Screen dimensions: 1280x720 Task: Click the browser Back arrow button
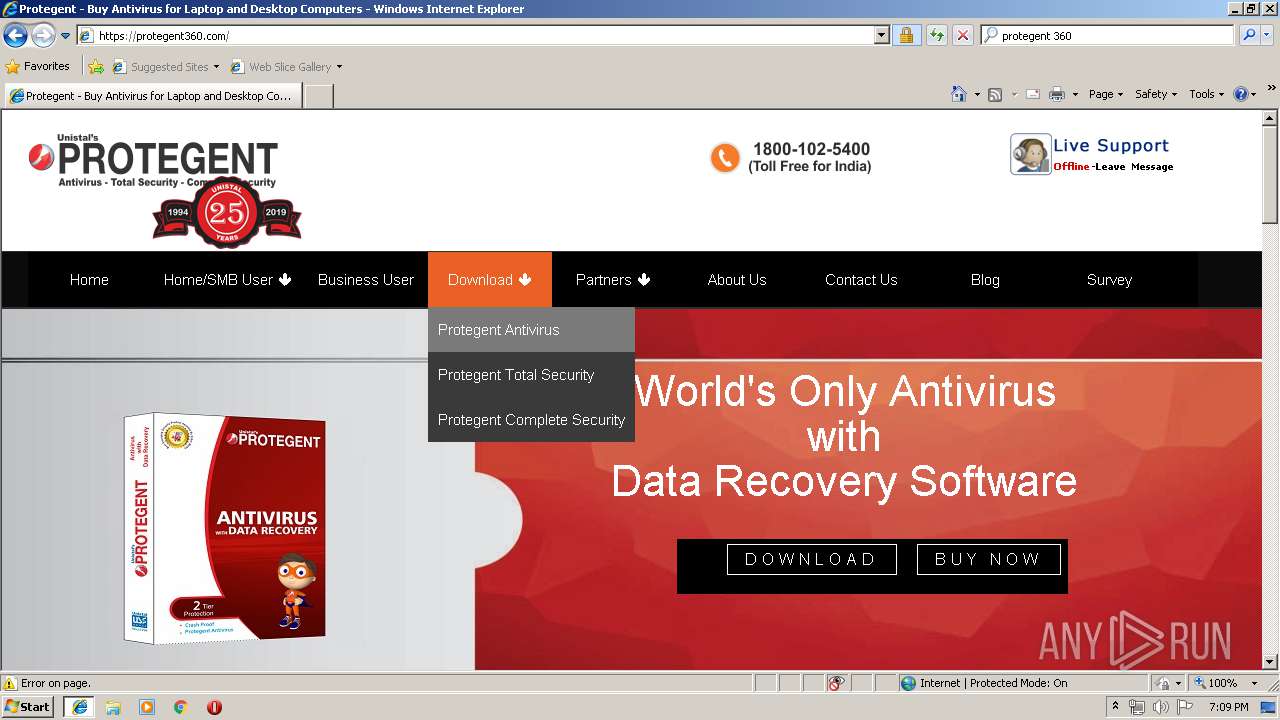(x=15, y=35)
